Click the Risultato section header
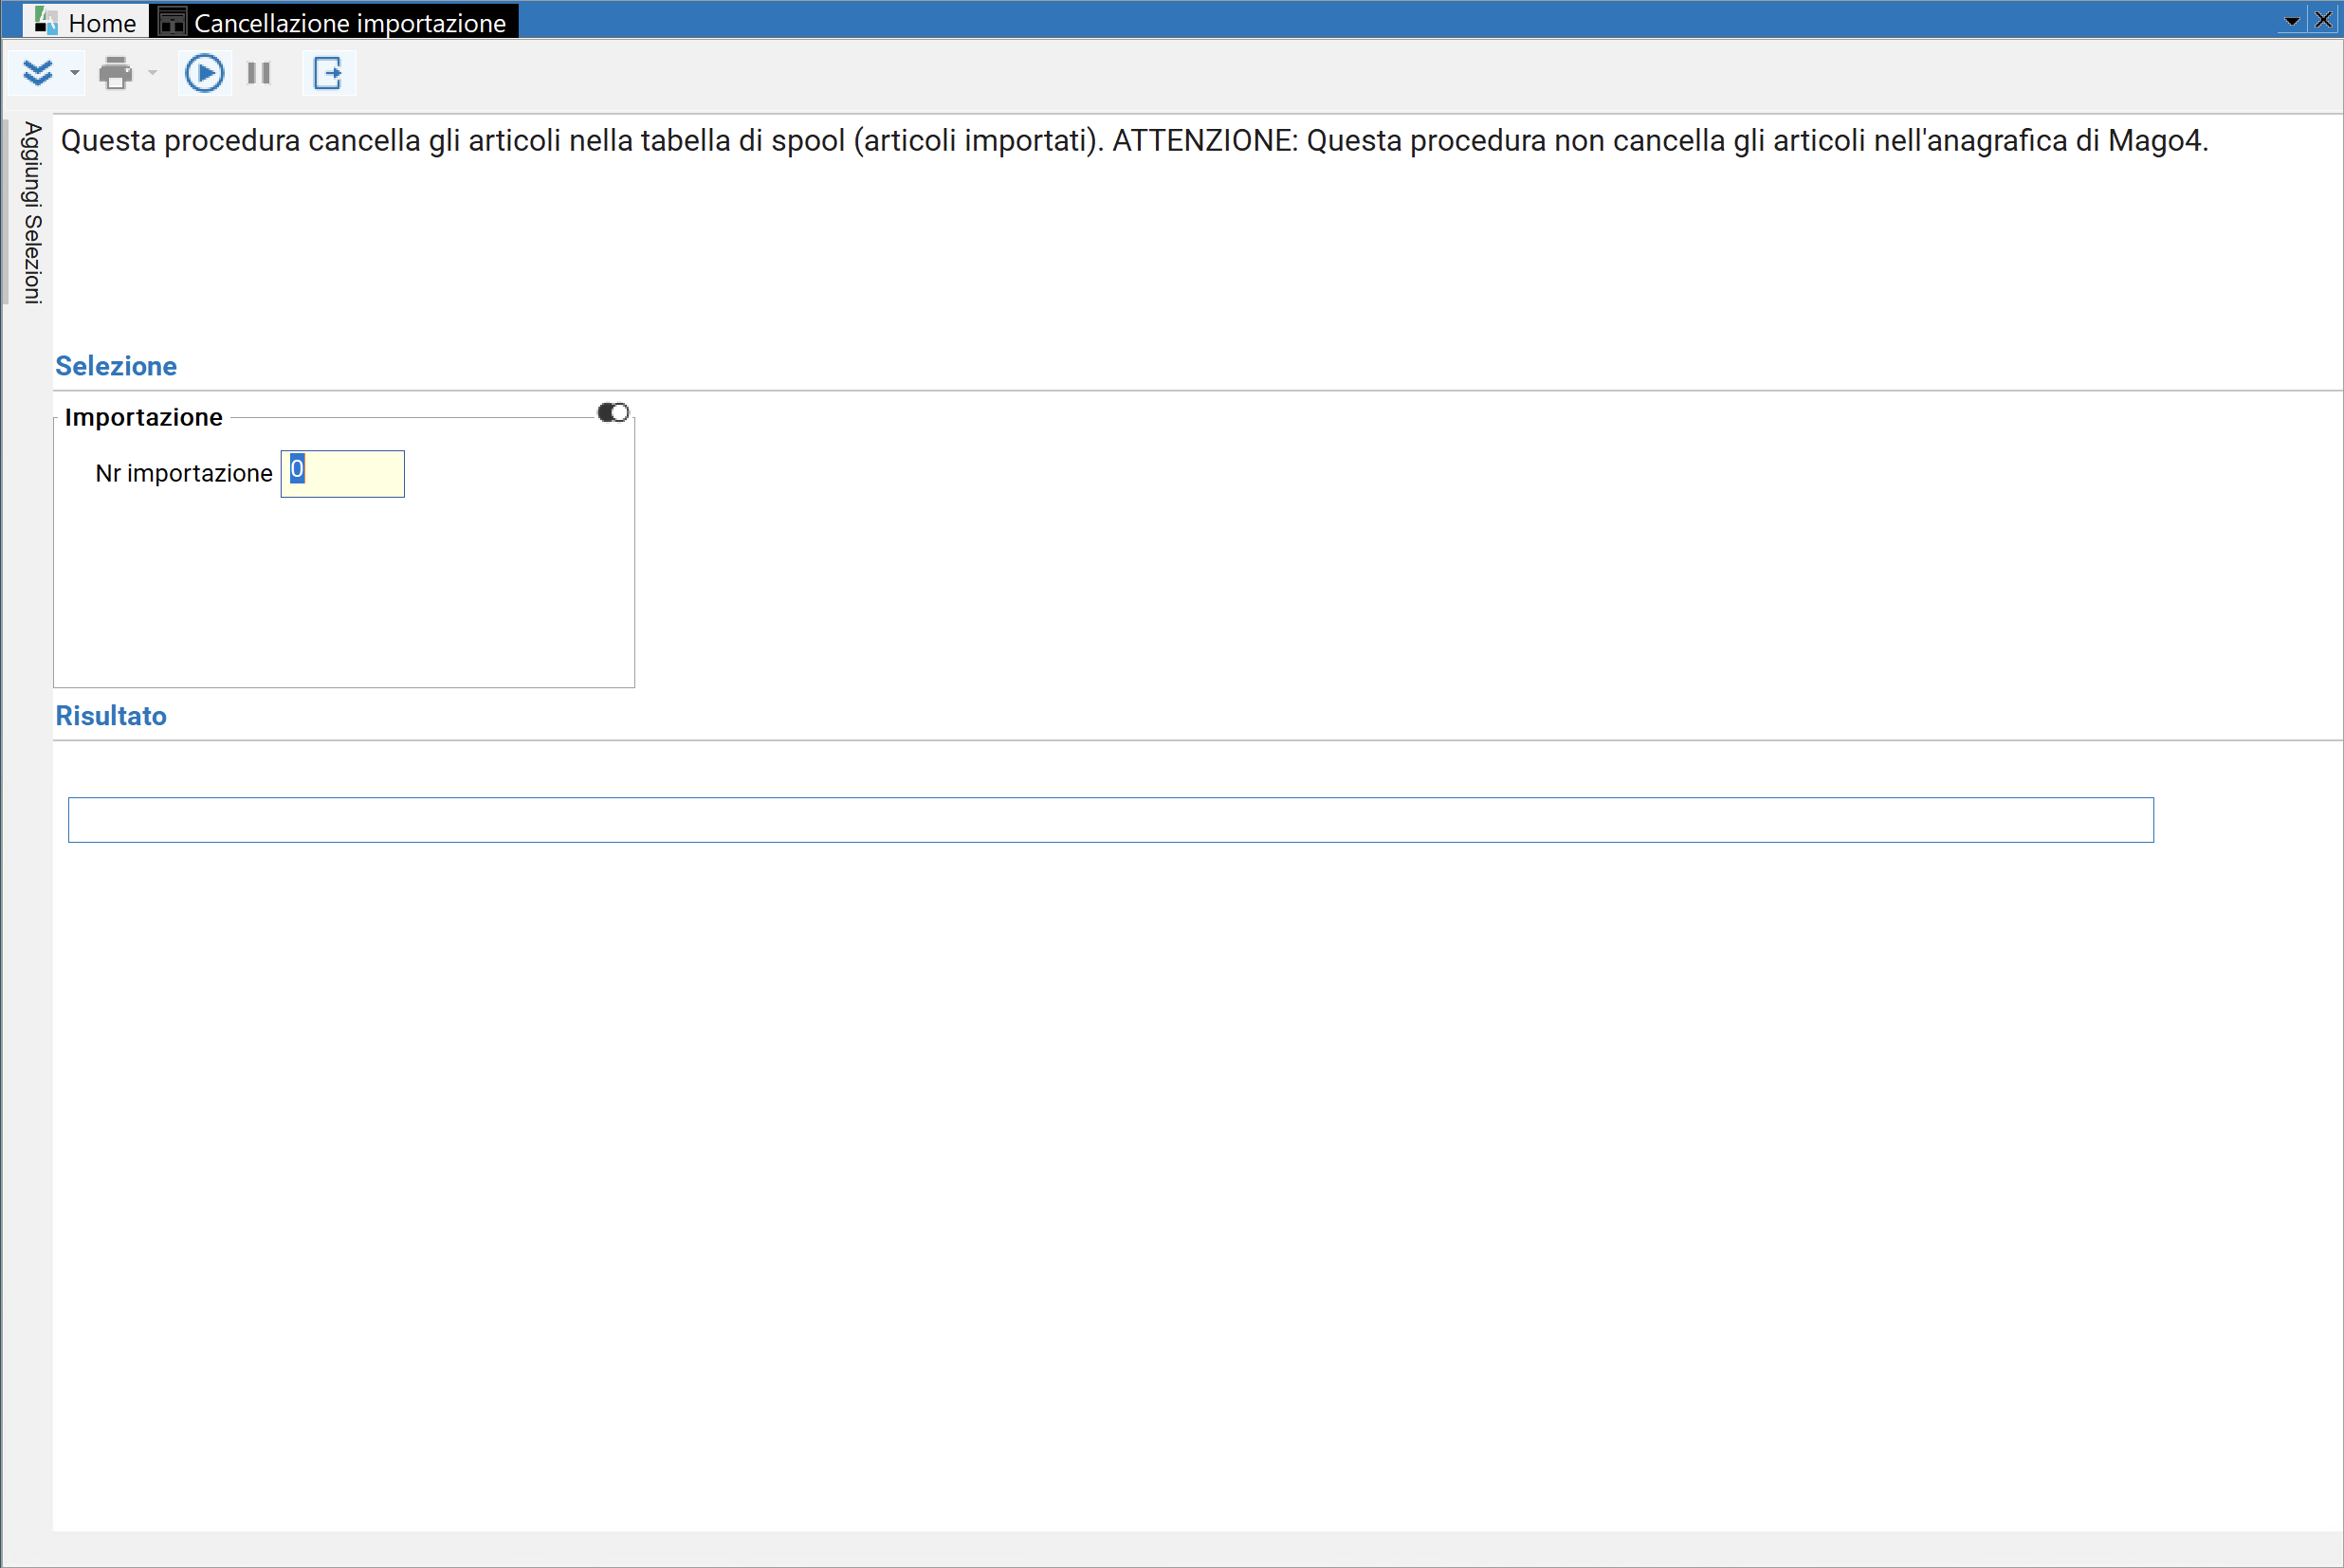The width and height of the screenshot is (2344, 1568). [x=111, y=716]
